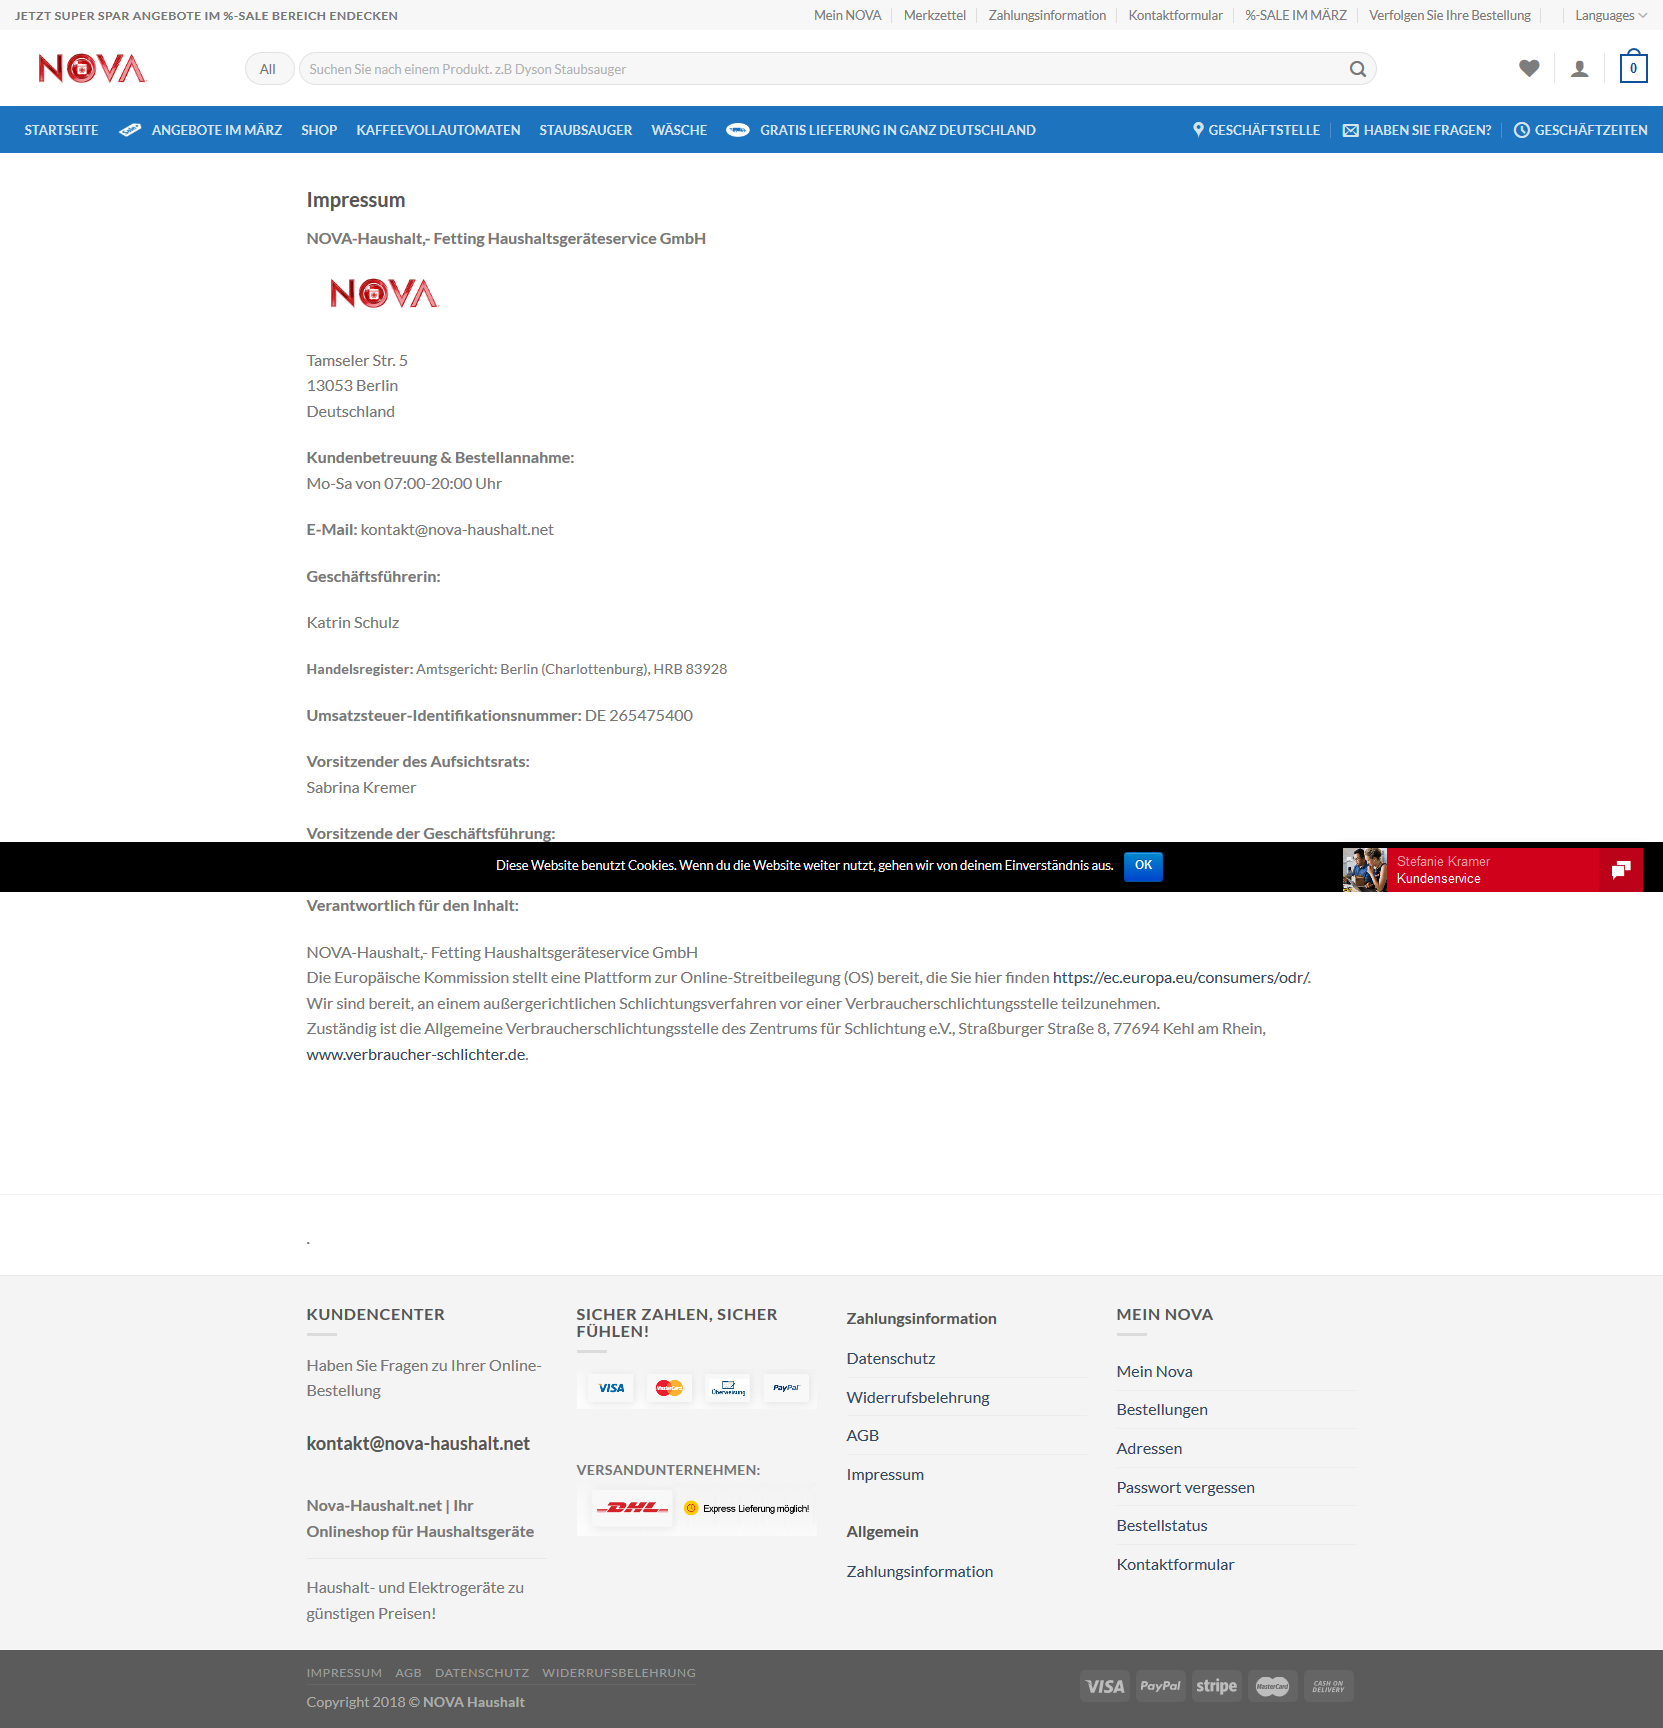1663x1728 pixels.
Task: Open the Shop menu item
Action: click(319, 130)
